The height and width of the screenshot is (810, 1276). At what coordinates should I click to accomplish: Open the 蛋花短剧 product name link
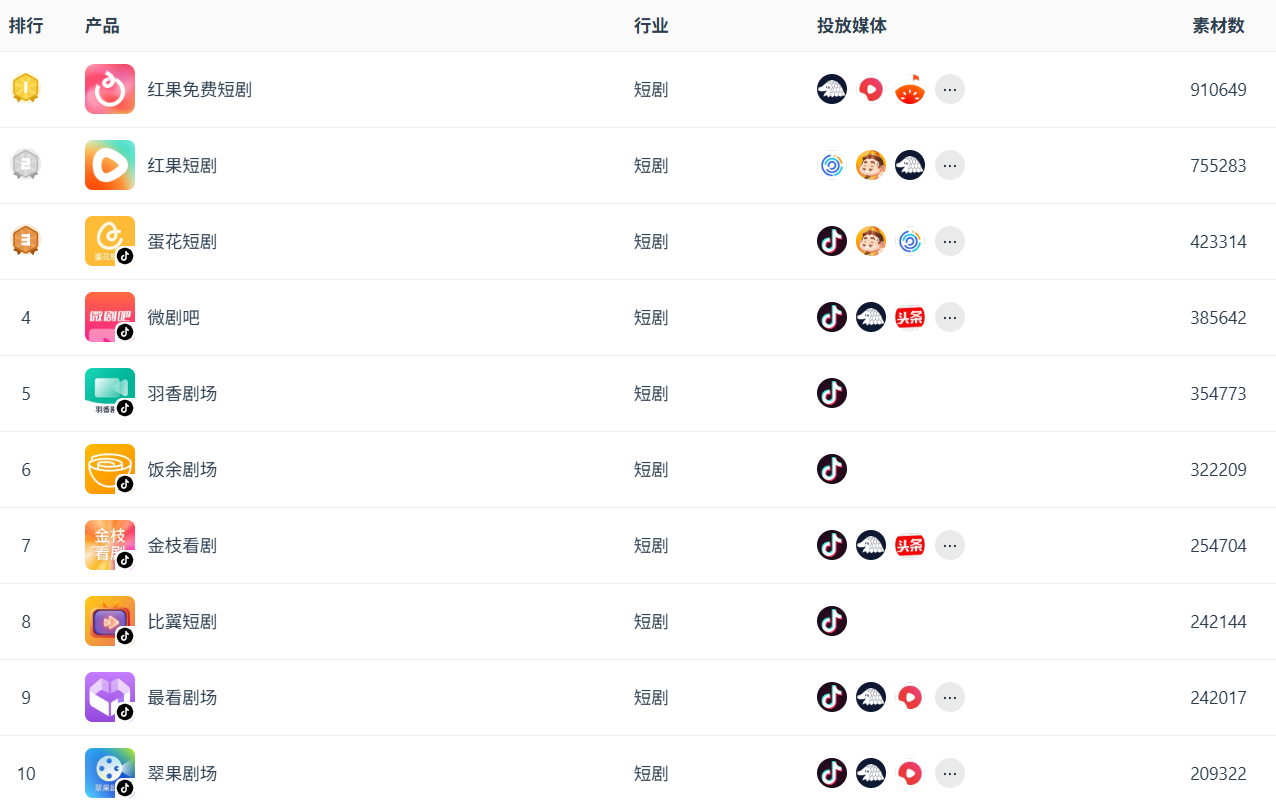coord(182,241)
